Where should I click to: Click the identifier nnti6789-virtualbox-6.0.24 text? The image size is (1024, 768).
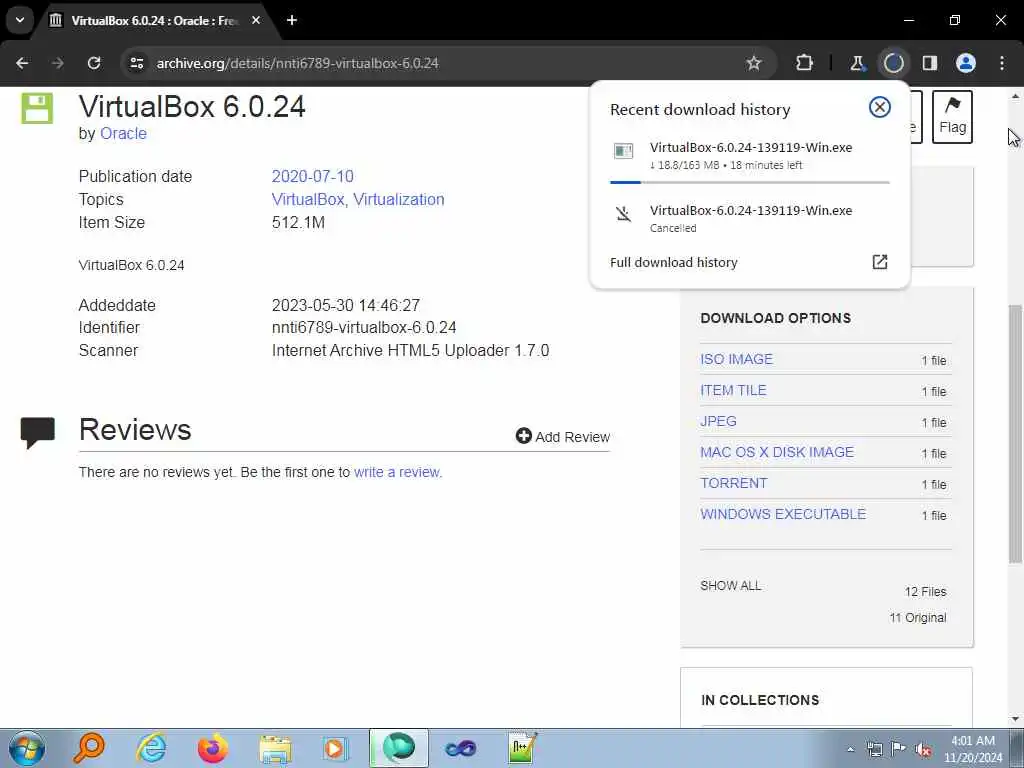[x=364, y=327]
